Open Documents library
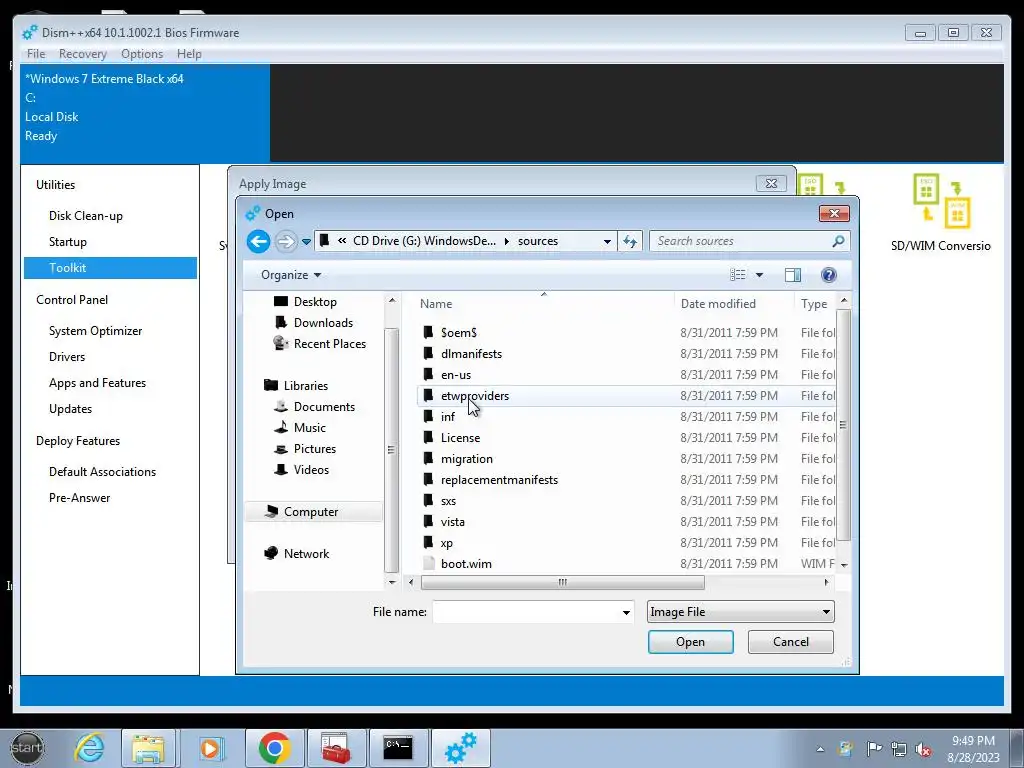Screen dimensions: 1024x768 pos(324,406)
